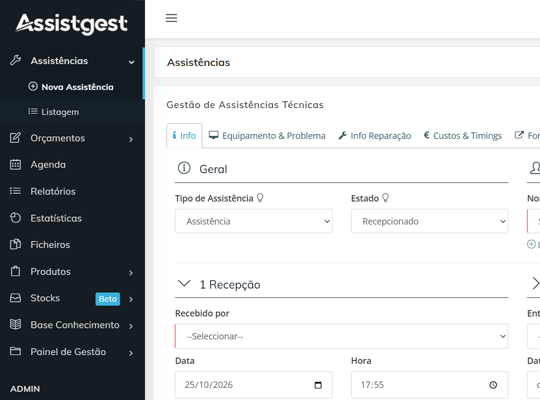This screenshot has width=540, height=400.
Task: Click the Assistgest logo
Action: 72,24
